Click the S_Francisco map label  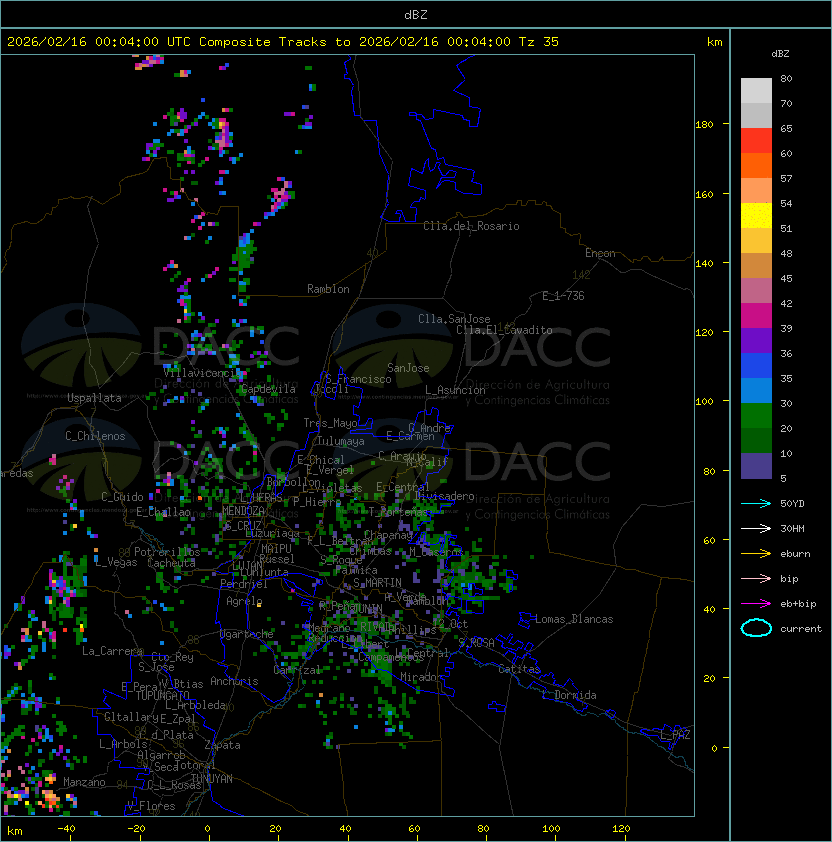pos(358,379)
